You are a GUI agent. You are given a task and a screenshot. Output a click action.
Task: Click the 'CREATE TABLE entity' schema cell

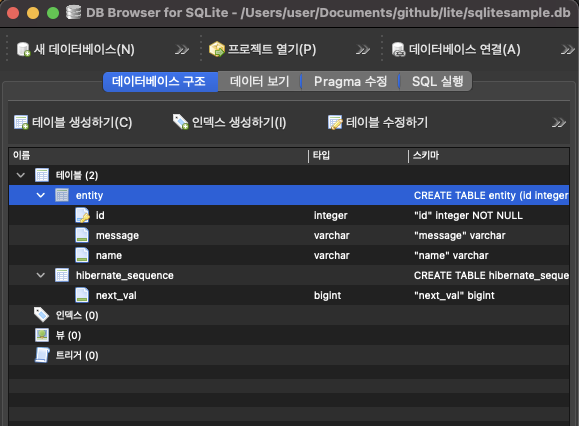pos(491,195)
